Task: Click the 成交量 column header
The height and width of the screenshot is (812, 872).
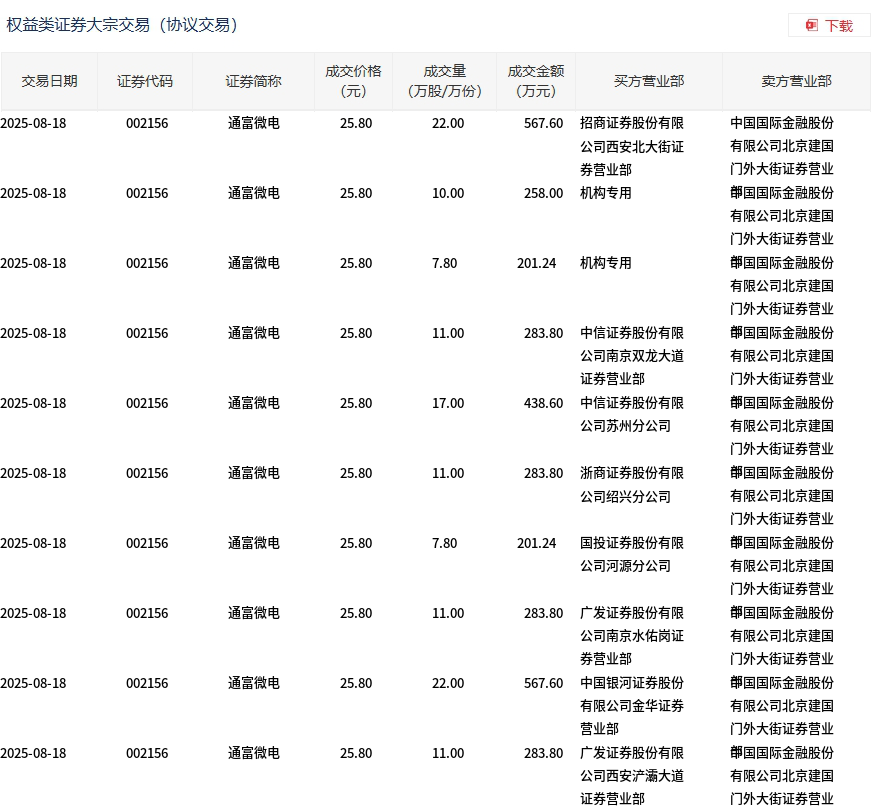Action: (x=445, y=81)
